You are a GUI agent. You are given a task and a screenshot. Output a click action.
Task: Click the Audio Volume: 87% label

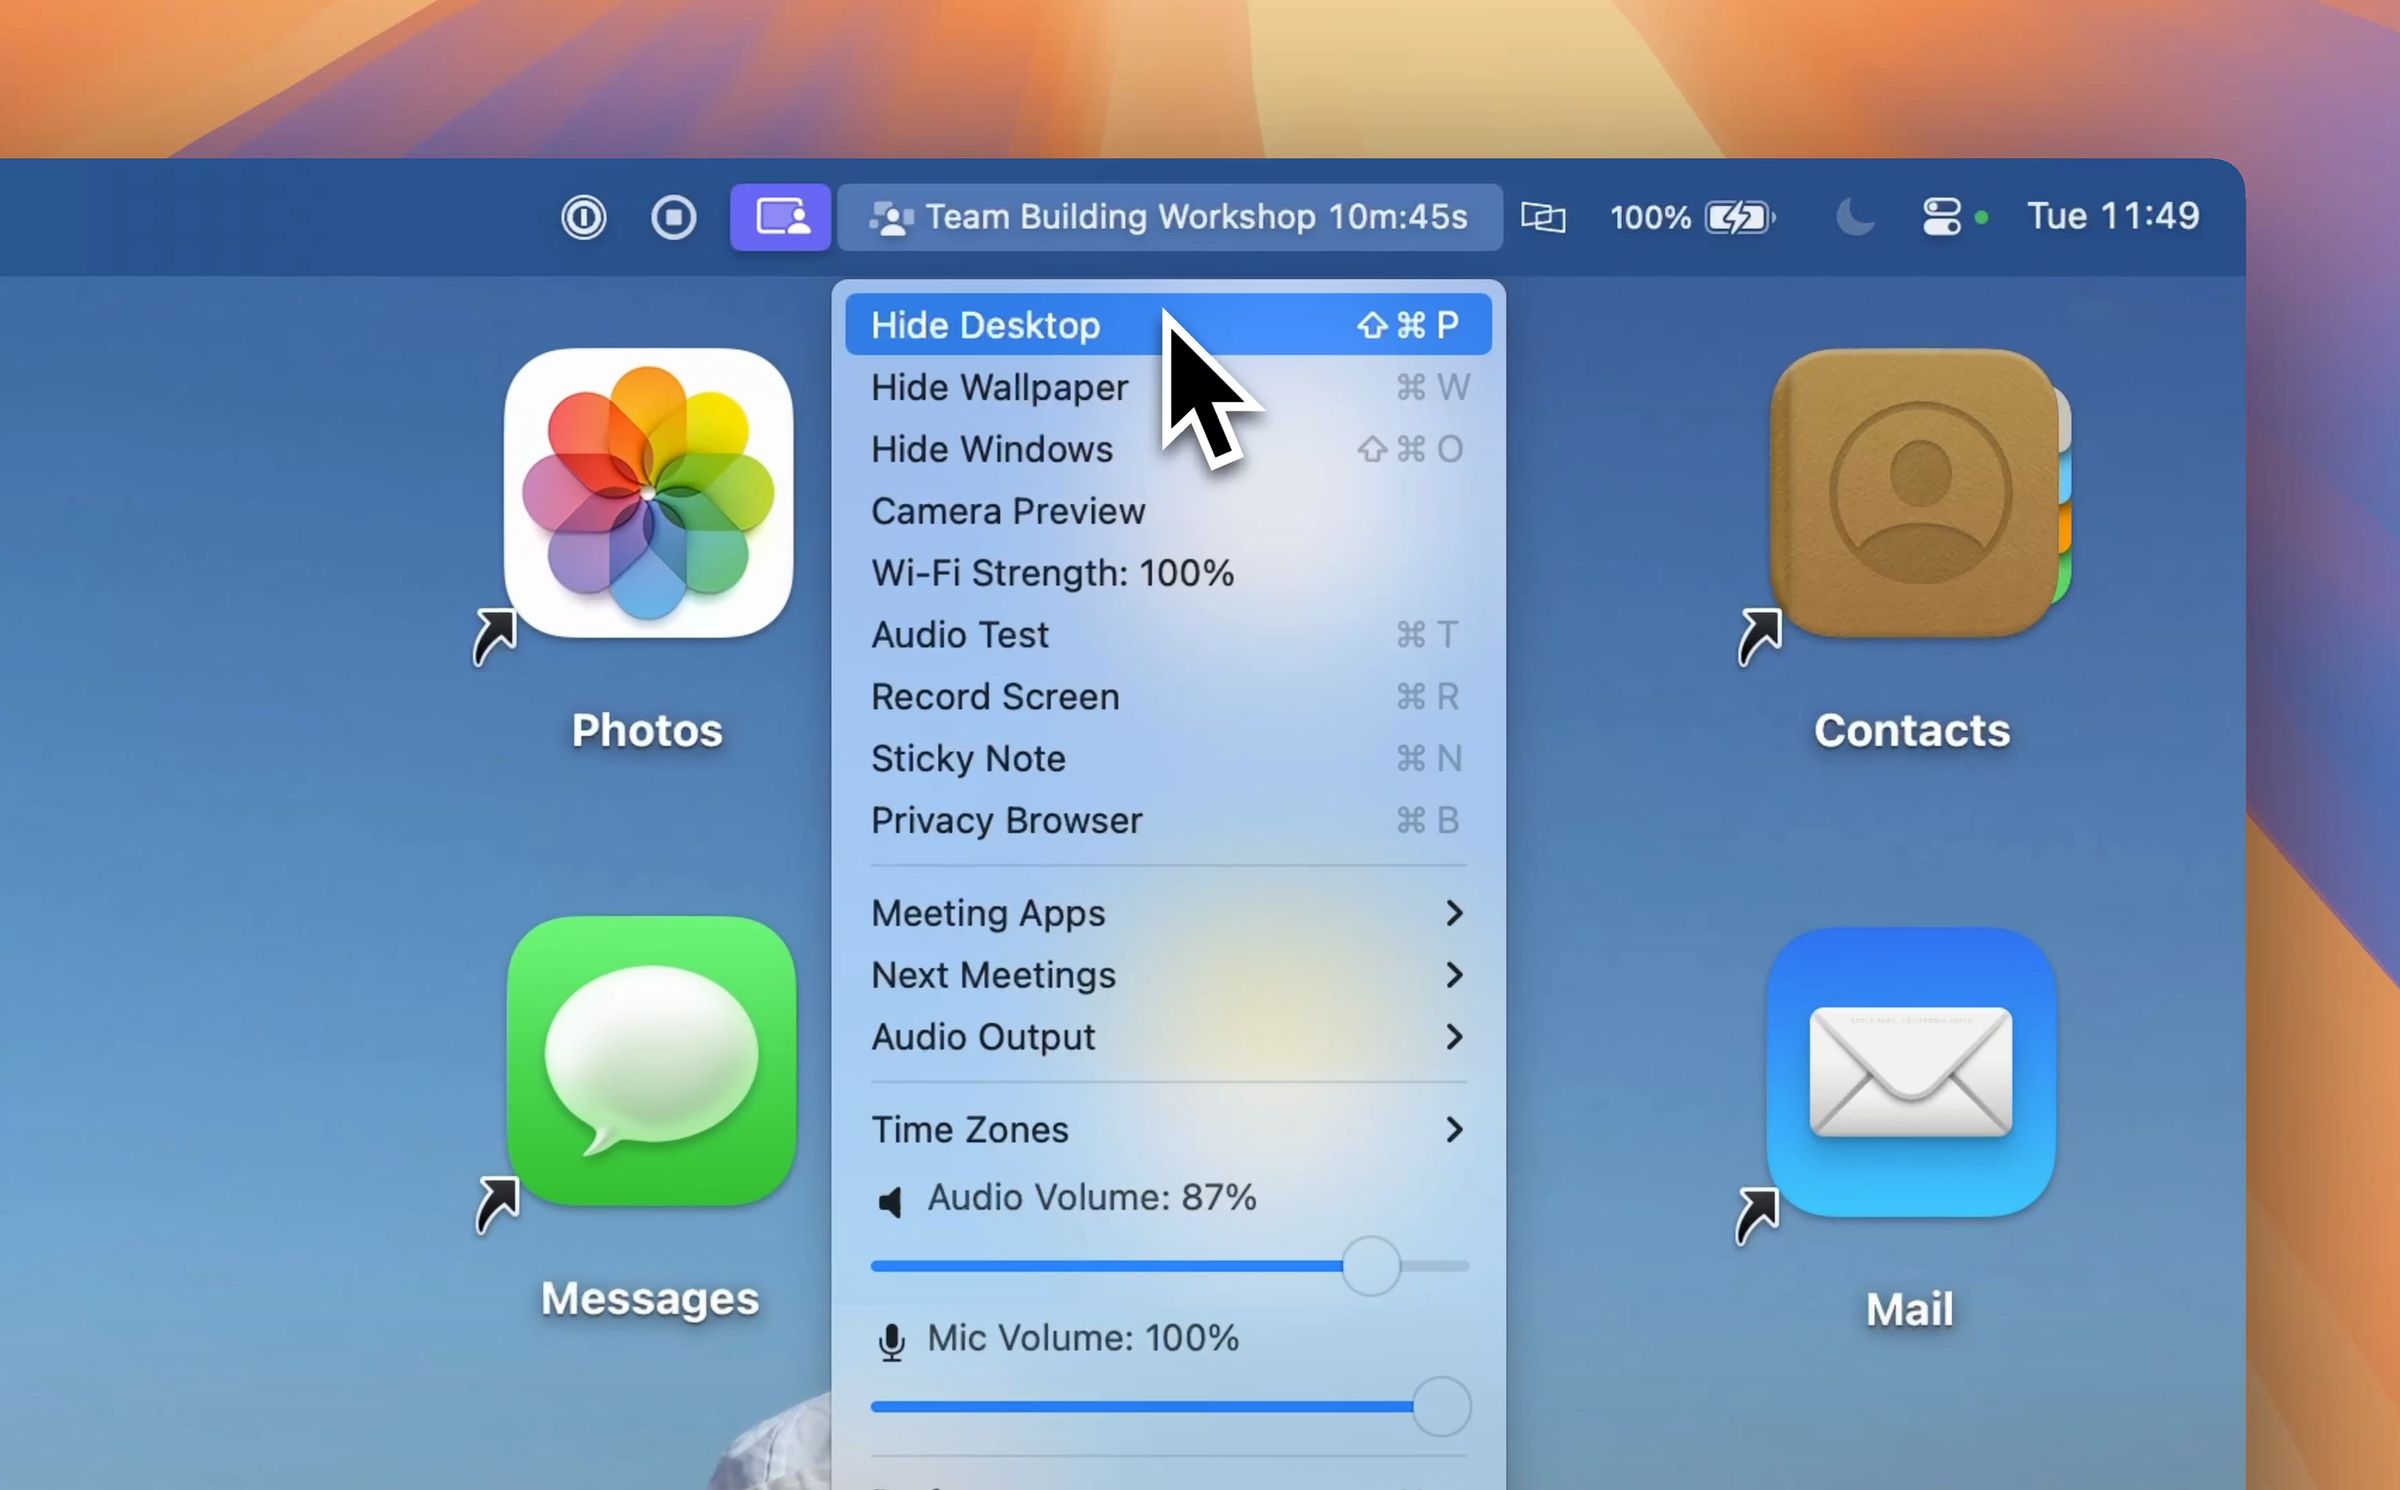pyautogui.click(x=1092, y=1197)
